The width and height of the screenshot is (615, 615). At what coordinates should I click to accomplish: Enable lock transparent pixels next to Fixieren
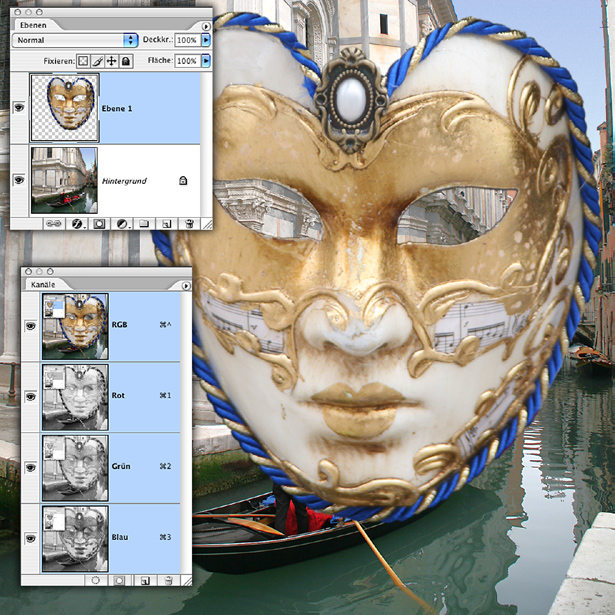point(84,61)
